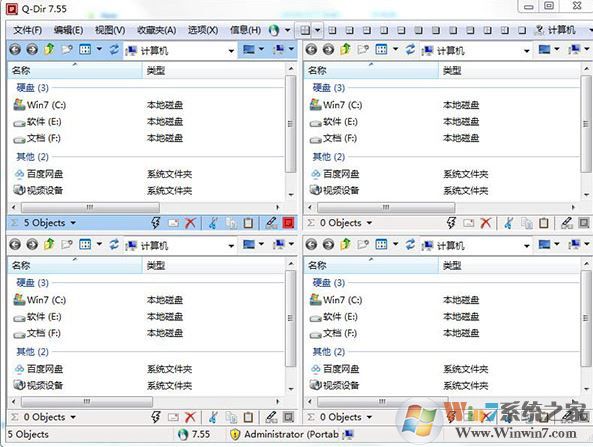Click vertical scrollbar in top-right pane
593x447 pixels.
pos(586,123)
